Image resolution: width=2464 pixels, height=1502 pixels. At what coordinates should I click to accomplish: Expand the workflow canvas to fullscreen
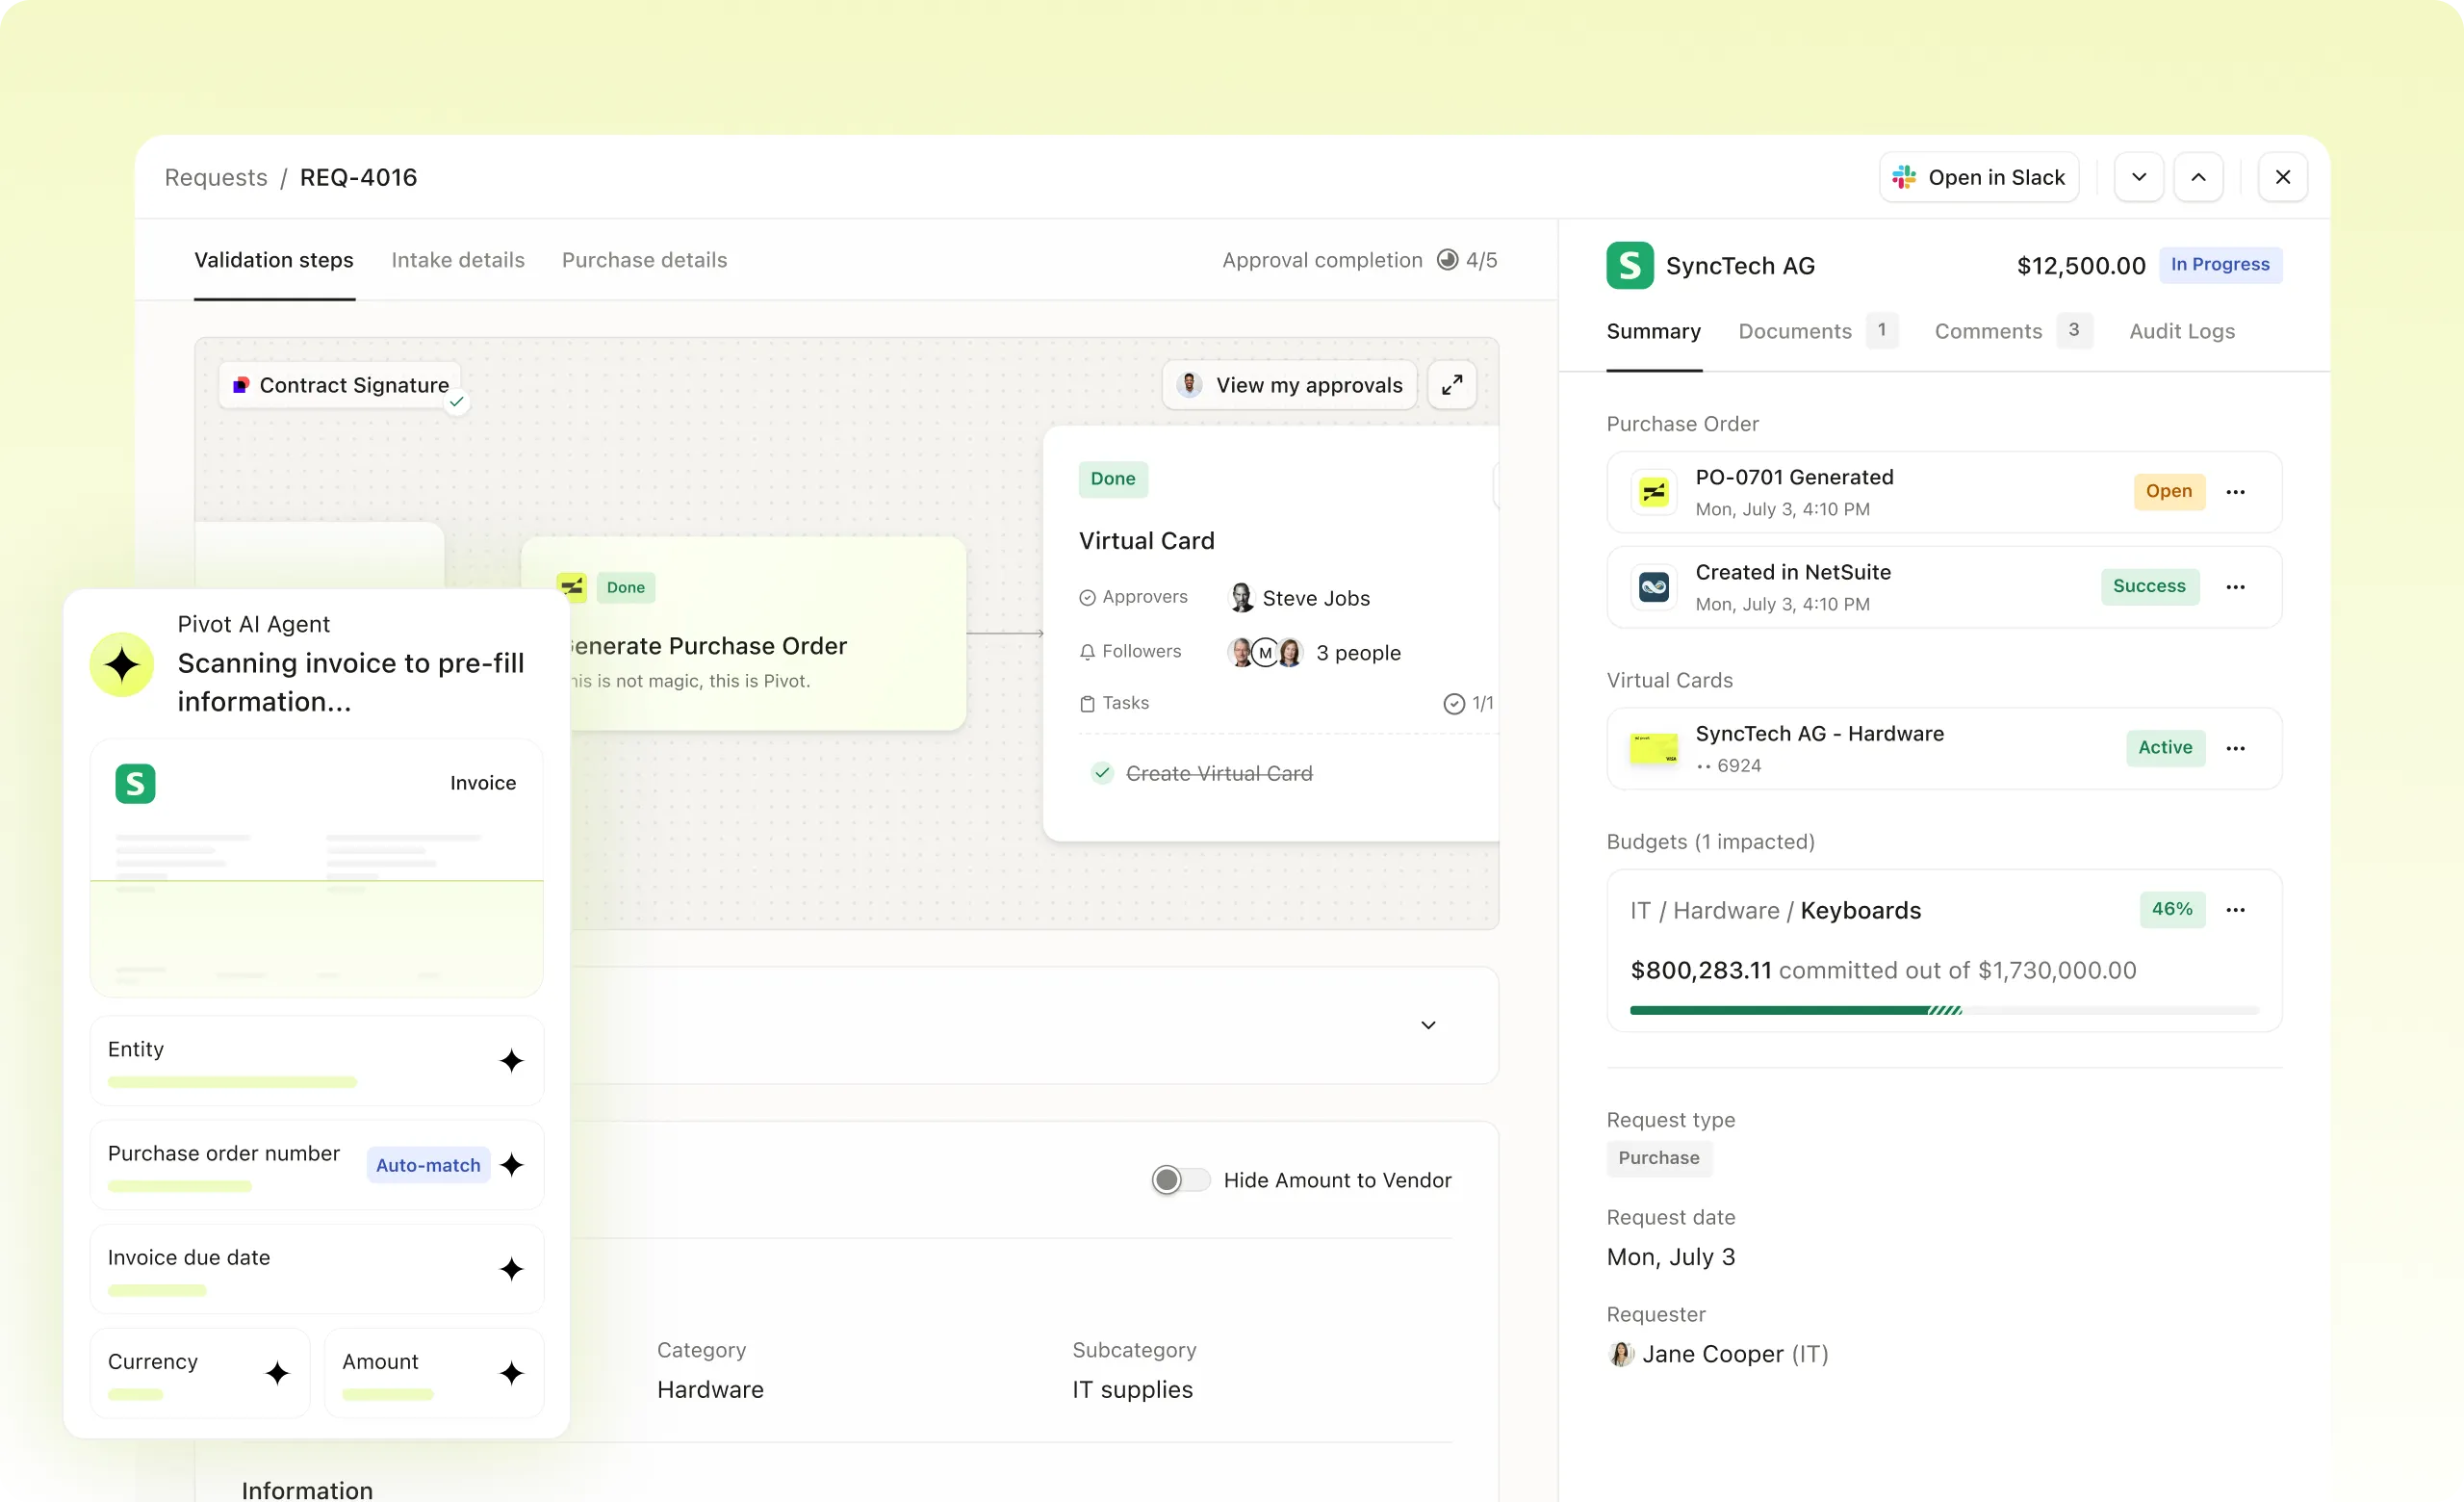coord(1451,385)
